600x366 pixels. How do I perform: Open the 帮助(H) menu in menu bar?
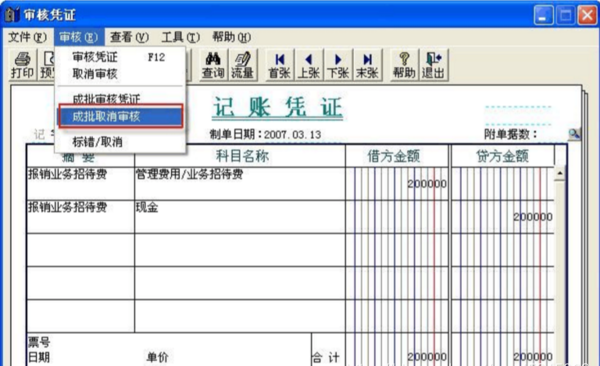click(232, 37)
